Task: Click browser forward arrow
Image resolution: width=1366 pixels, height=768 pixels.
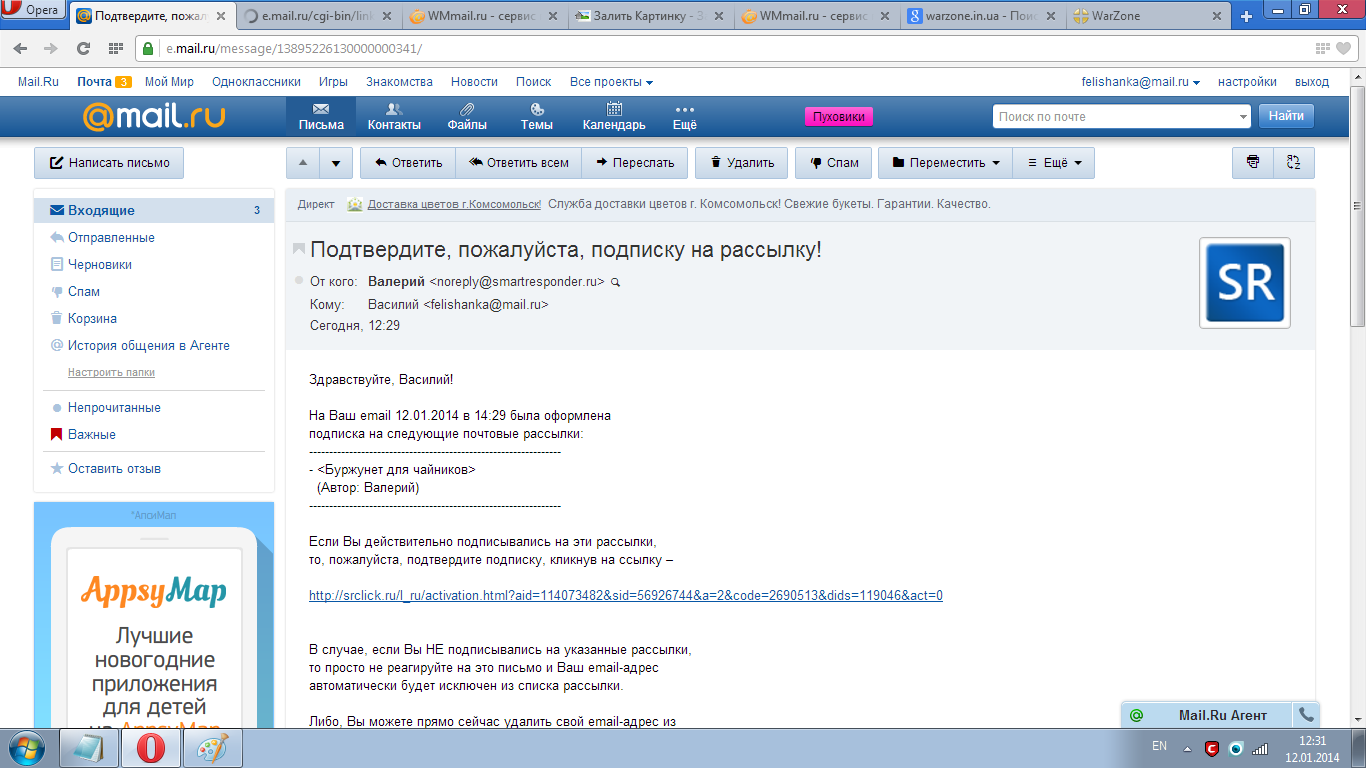Action: coord(51,48)
